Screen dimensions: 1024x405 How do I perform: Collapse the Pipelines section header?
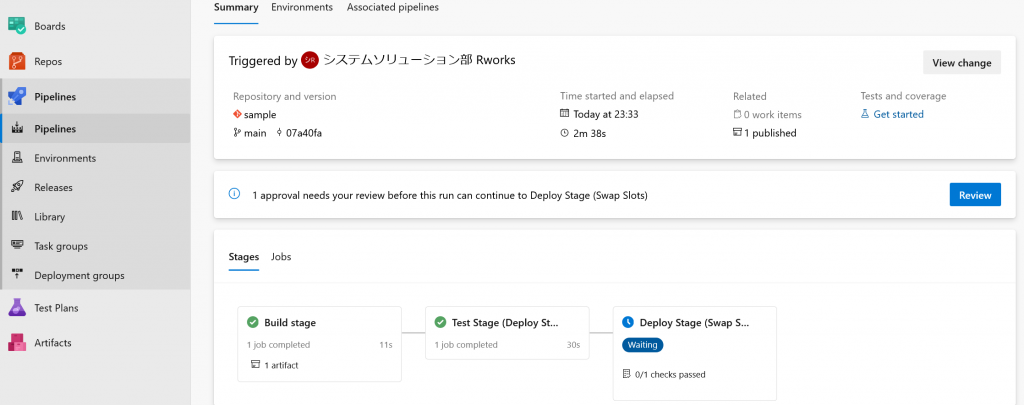point(96,97)
